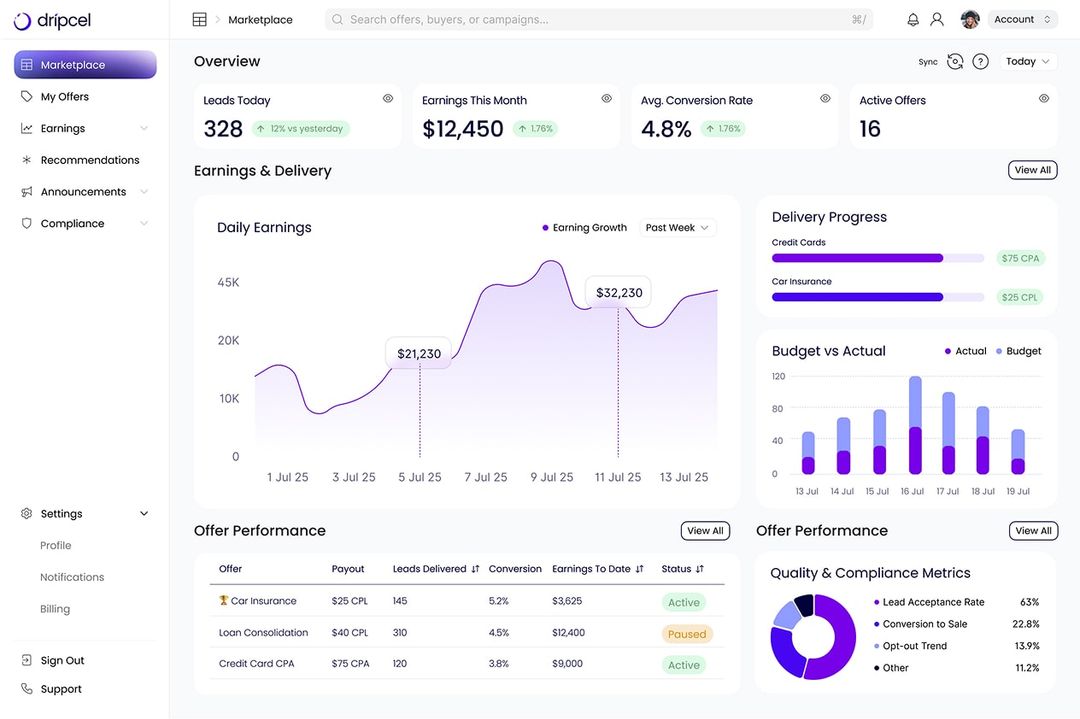1080x719 pixels.
Task: Open My Offers via the tag icon
Action: coord(24,96)
